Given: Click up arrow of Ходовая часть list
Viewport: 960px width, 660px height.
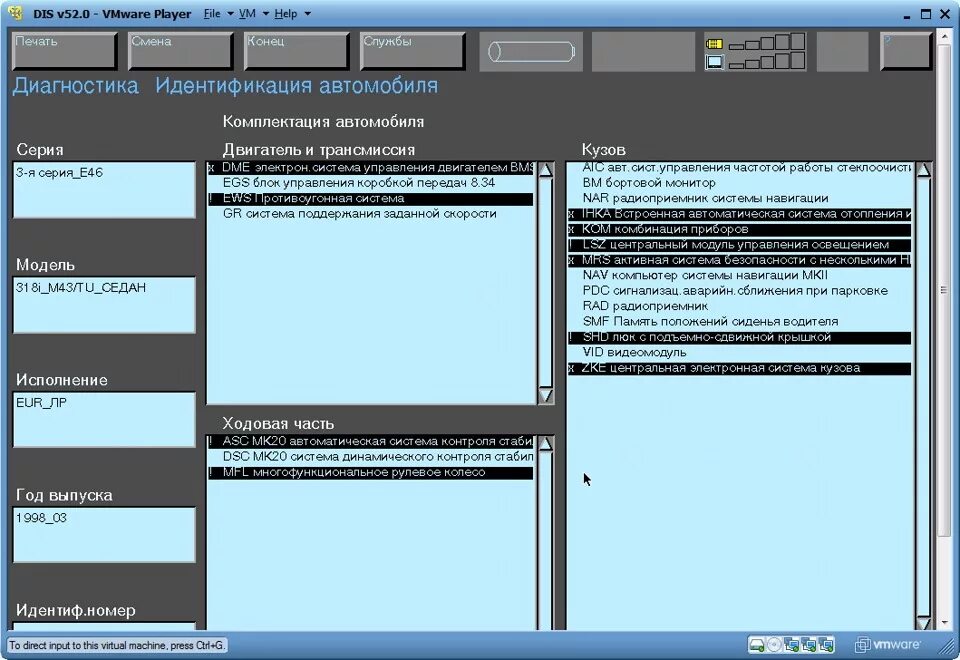Looking at the screenshot, I should point(545,443).
